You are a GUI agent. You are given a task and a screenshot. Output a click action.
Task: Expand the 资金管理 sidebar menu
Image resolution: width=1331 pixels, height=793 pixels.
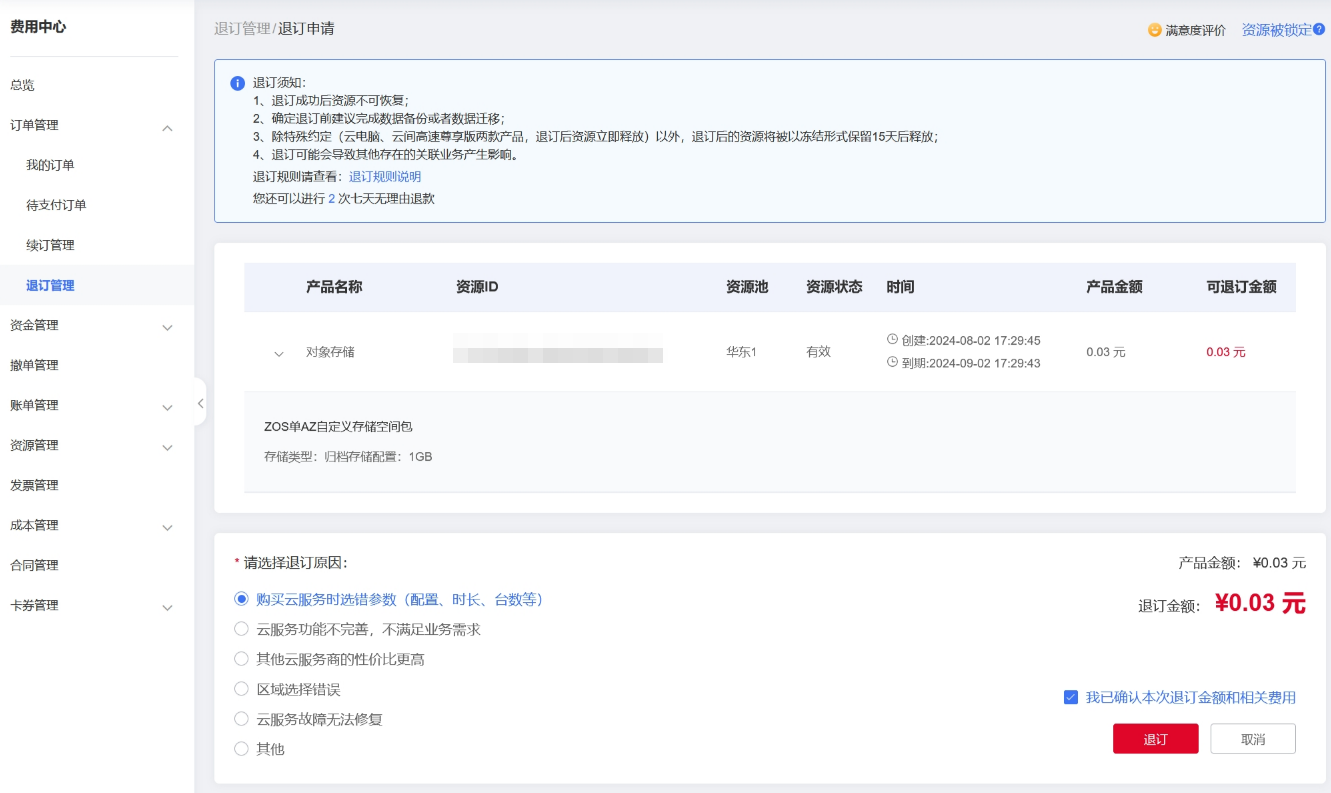coord(167,327)
